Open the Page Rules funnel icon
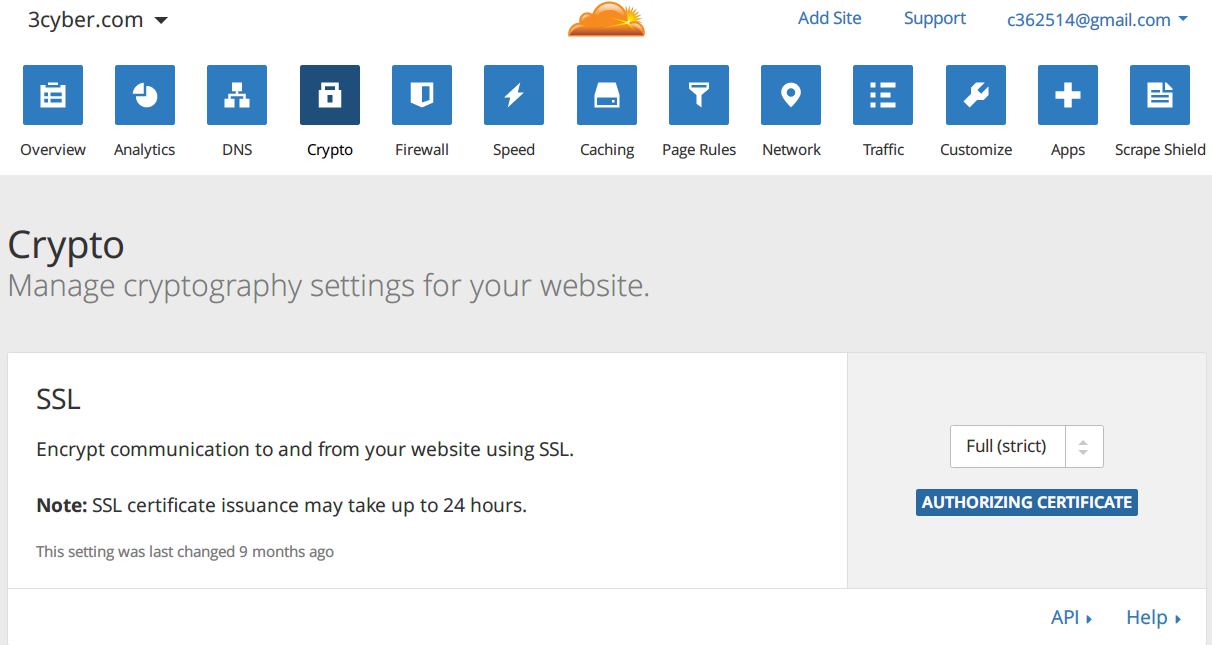The height and width of the screenshot is (645, 1212). point(699,95)
